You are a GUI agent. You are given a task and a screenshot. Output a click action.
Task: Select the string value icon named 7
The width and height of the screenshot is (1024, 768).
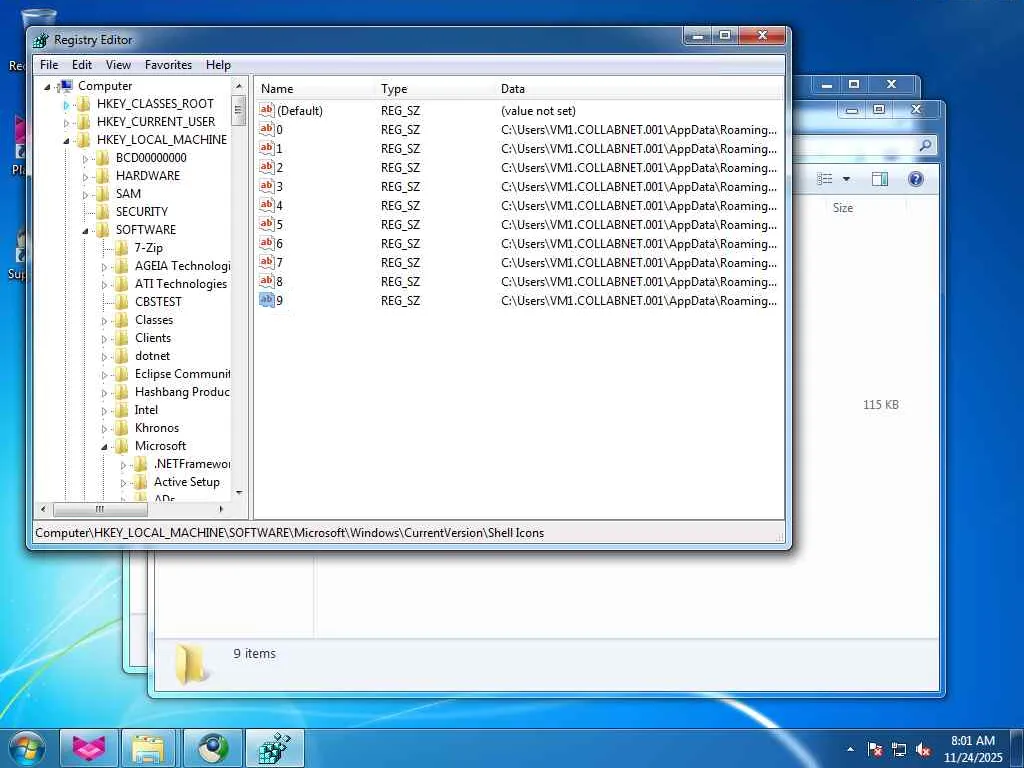[x=266, y=262]
